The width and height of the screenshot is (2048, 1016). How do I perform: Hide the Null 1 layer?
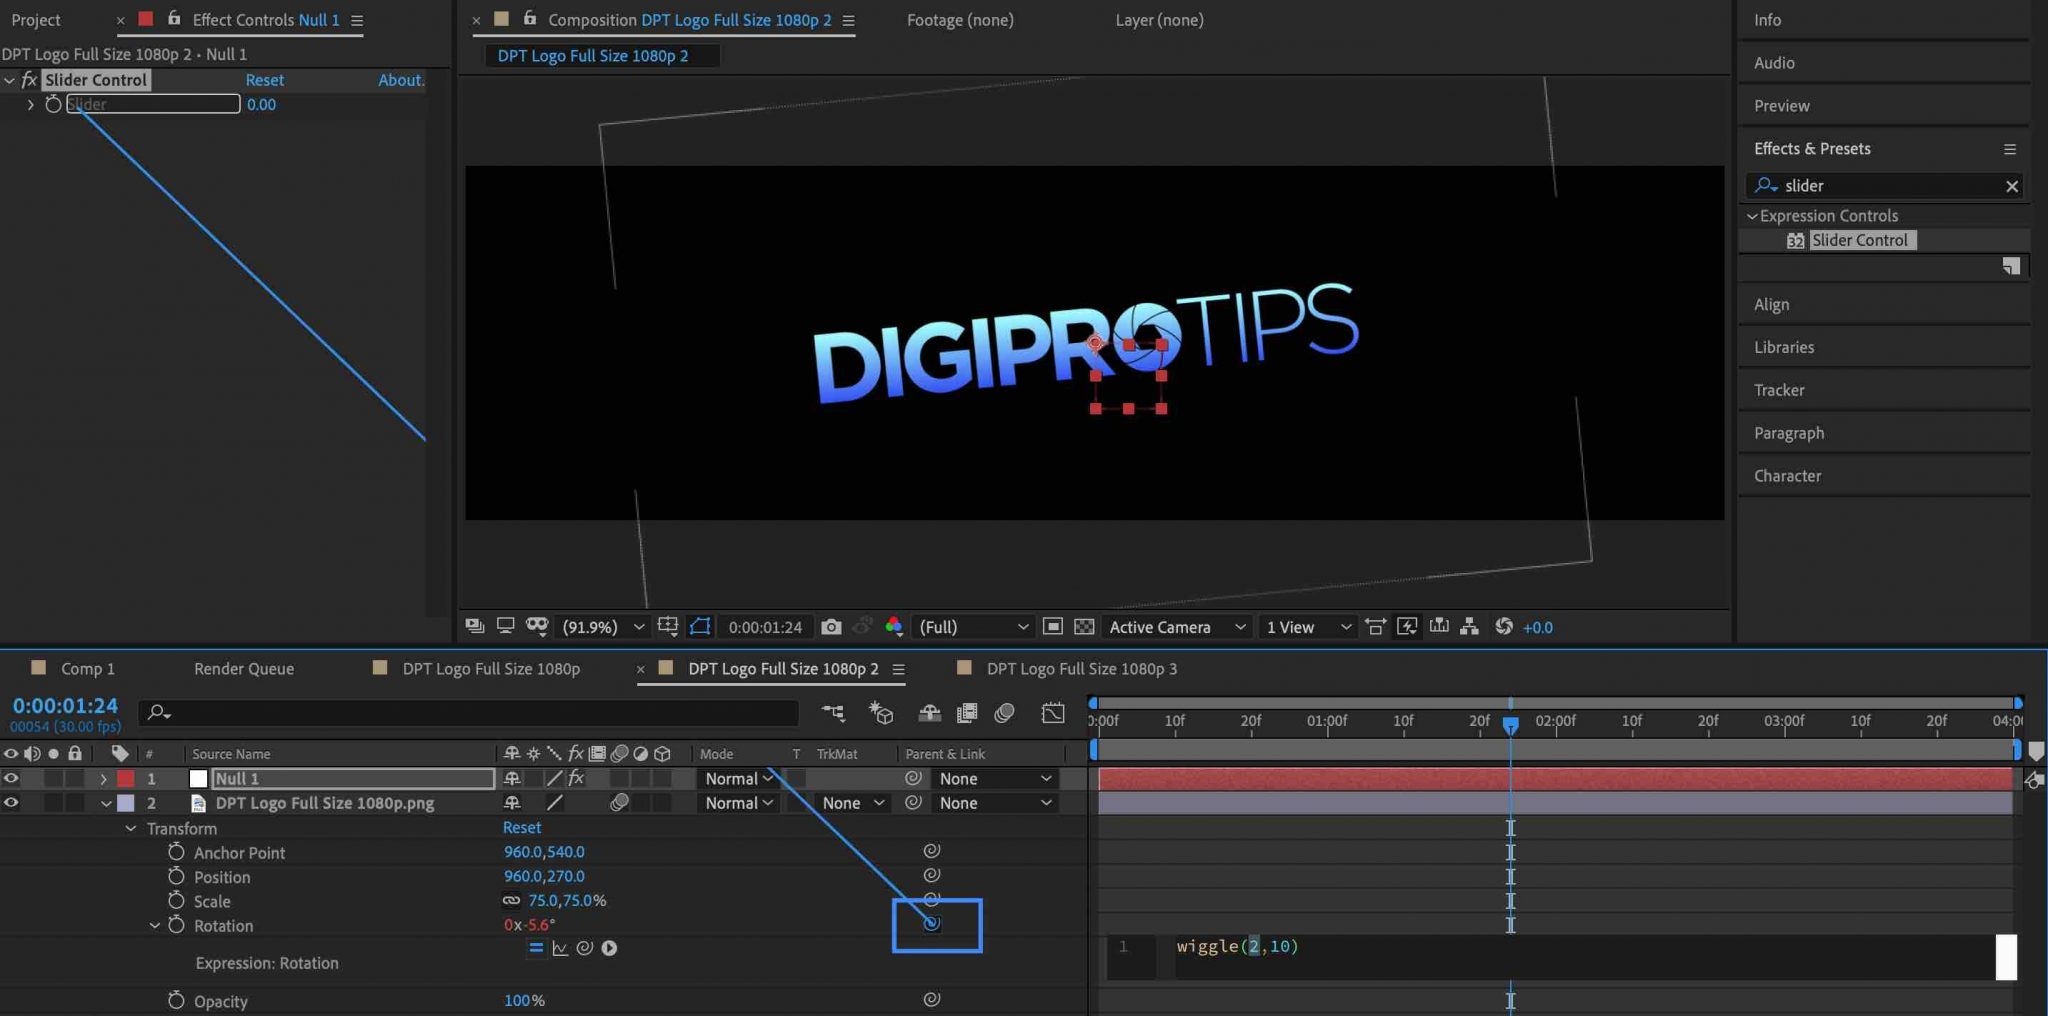coord(11,778)
